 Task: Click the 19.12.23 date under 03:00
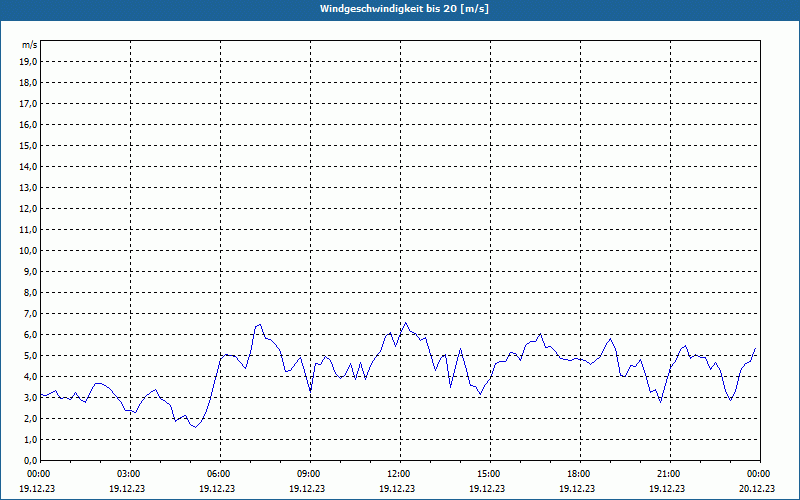tap(127, 489)
